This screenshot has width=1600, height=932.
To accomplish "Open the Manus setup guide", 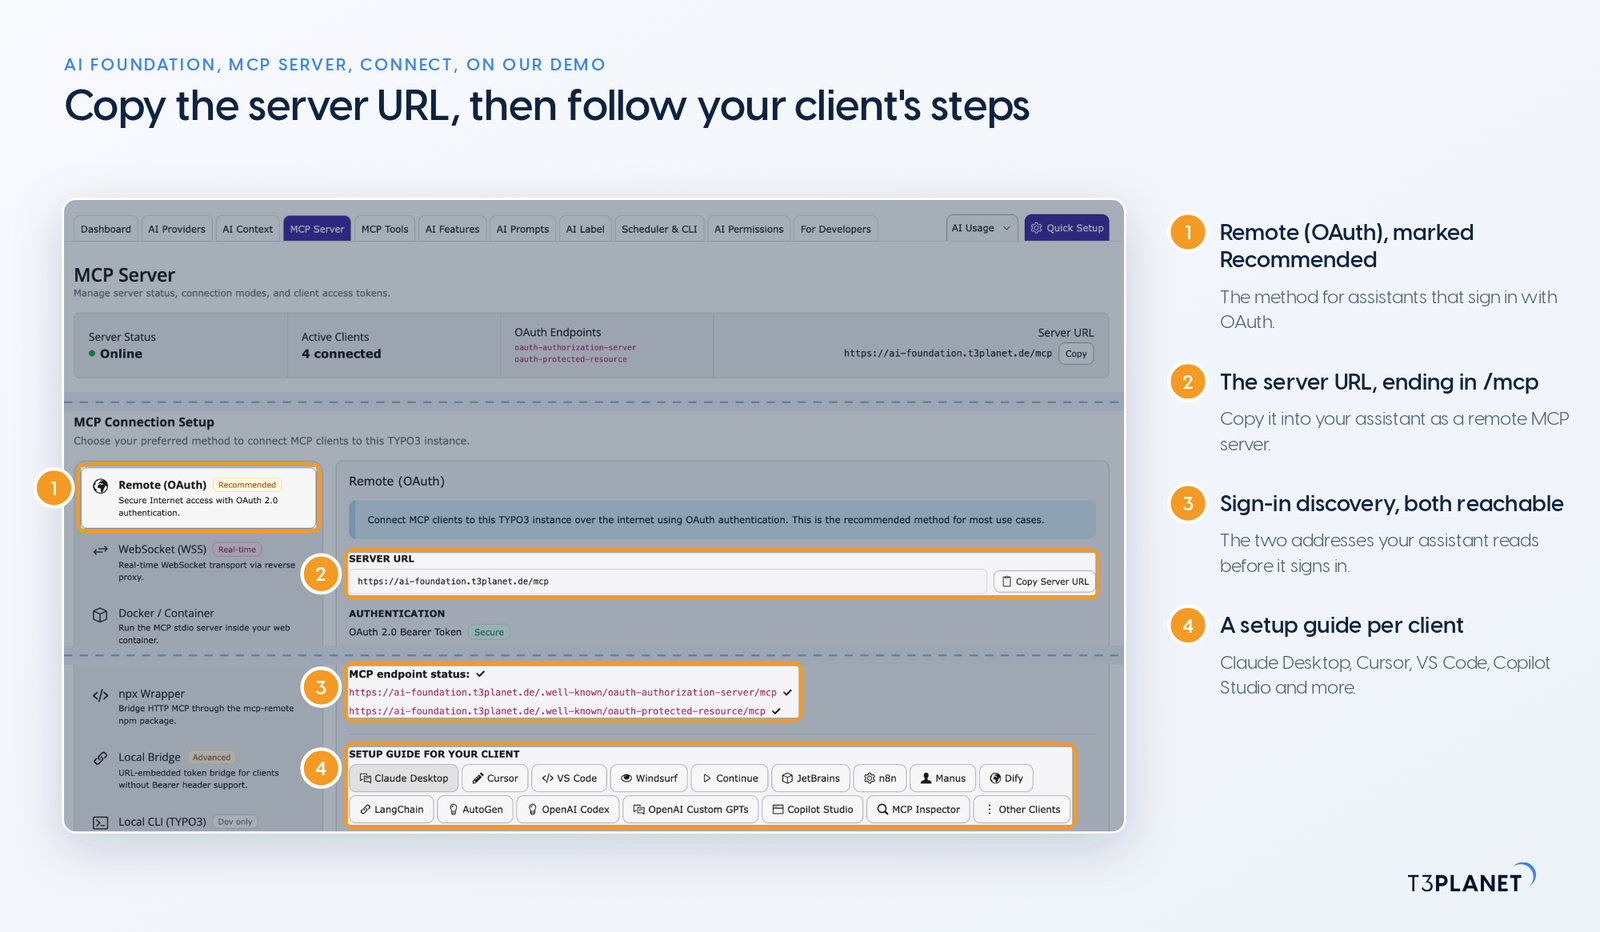I will (x=942, y=778).
